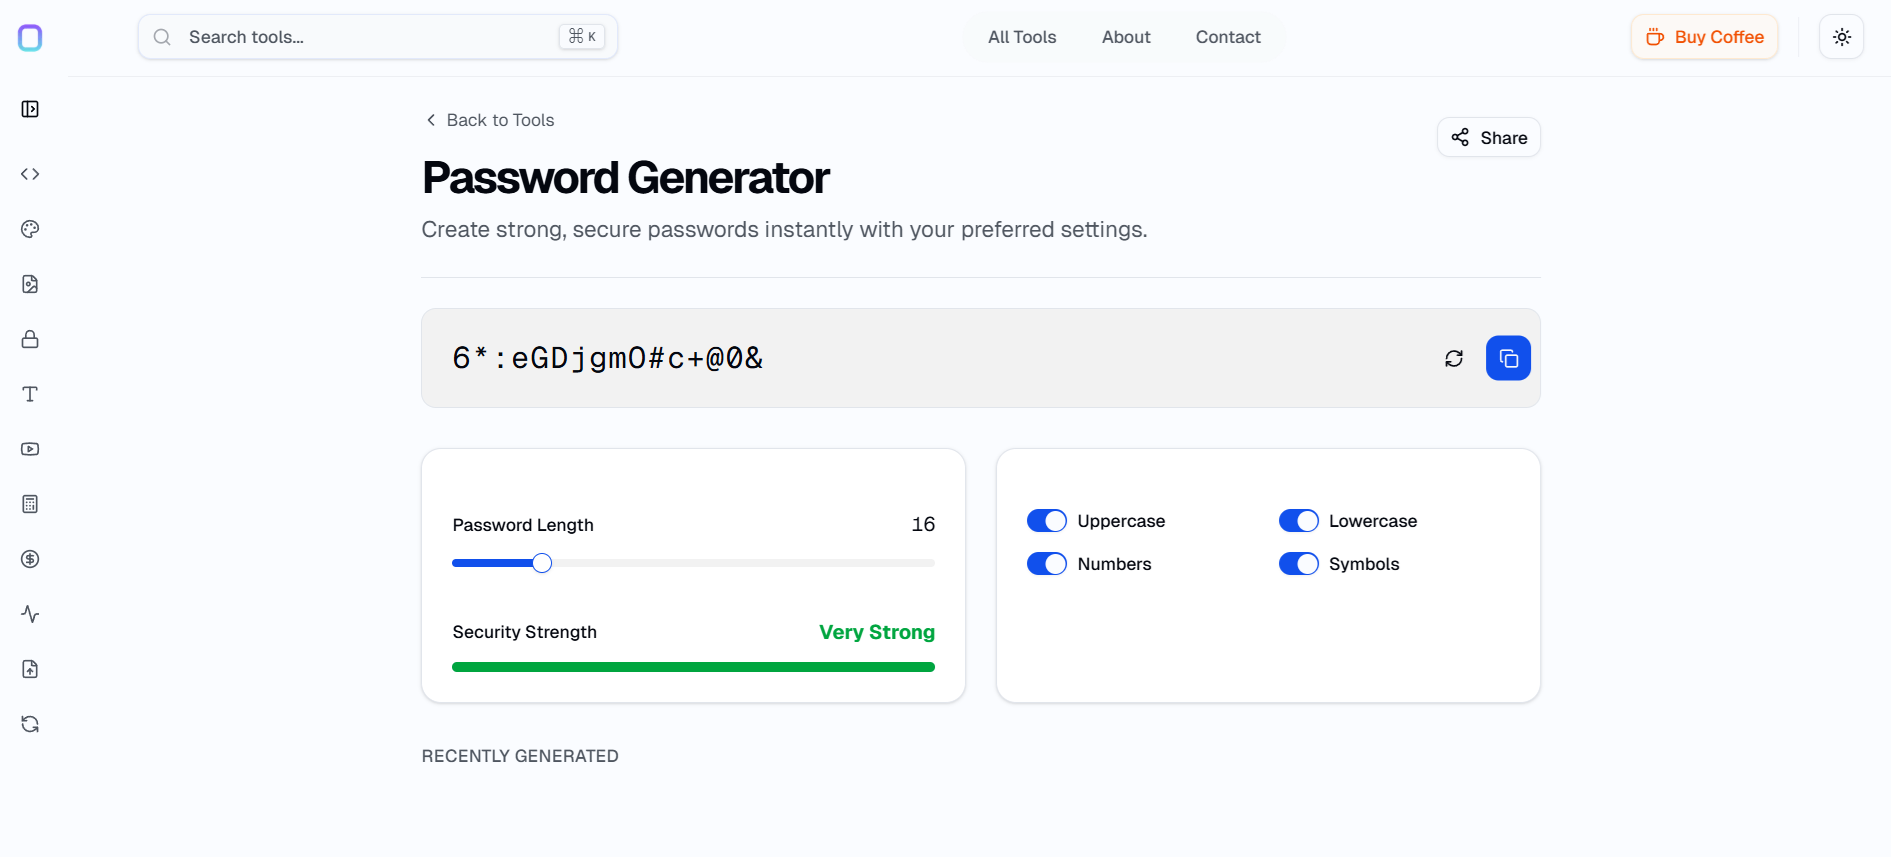Open the image file tools icon

[30, 284]
